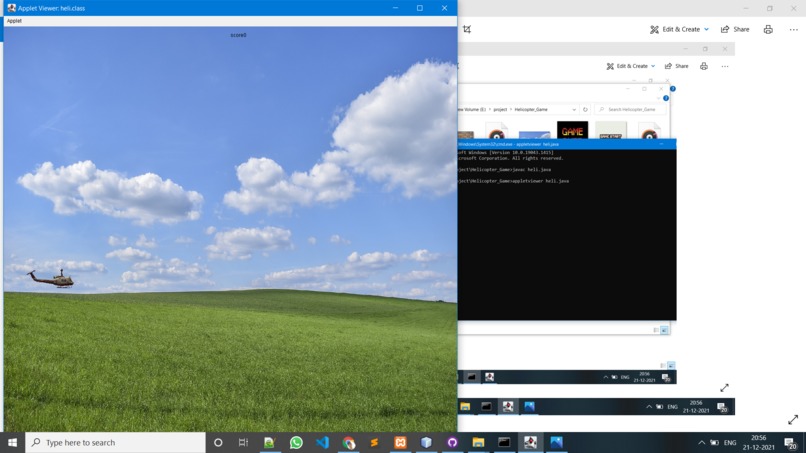The width and height of the screenshot is (806, 453).
Task: Click the Share button in Photos
Action: click(x=735, y=29)
